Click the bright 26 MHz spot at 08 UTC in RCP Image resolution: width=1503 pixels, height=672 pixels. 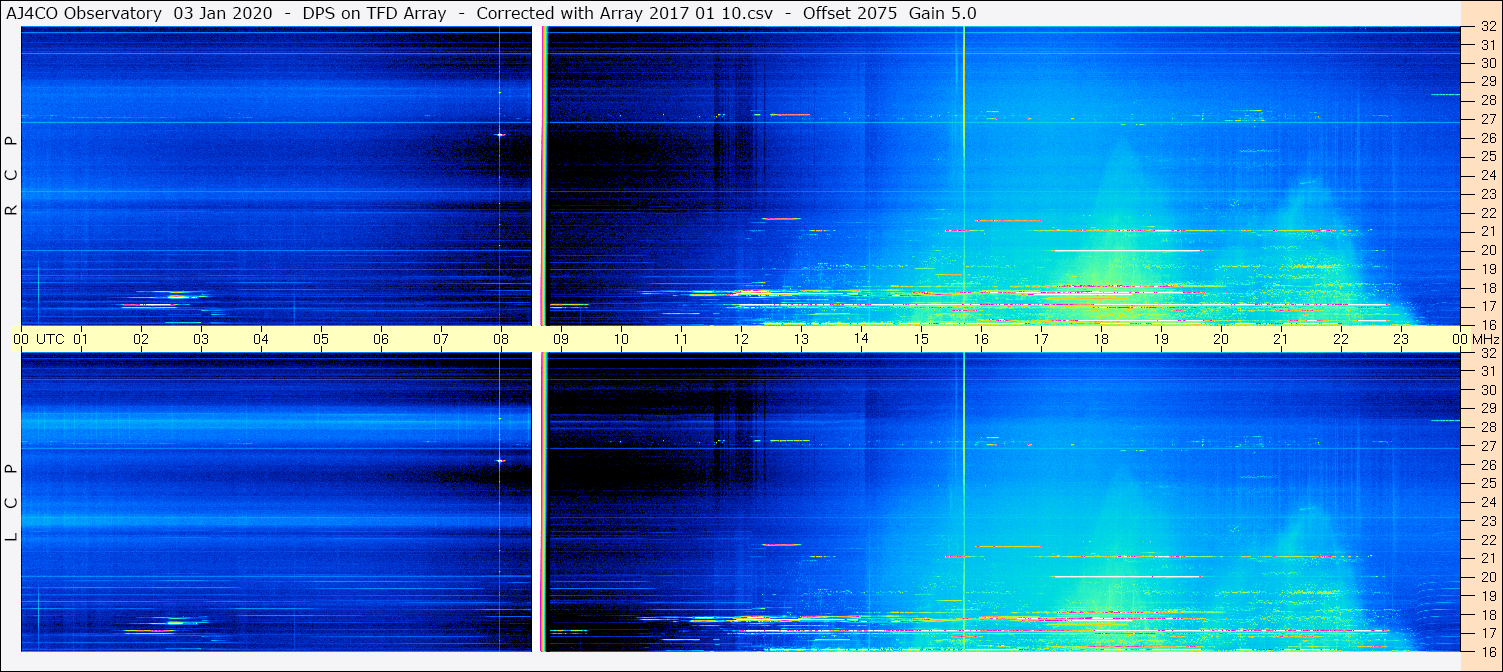click(x=500, y=135)
